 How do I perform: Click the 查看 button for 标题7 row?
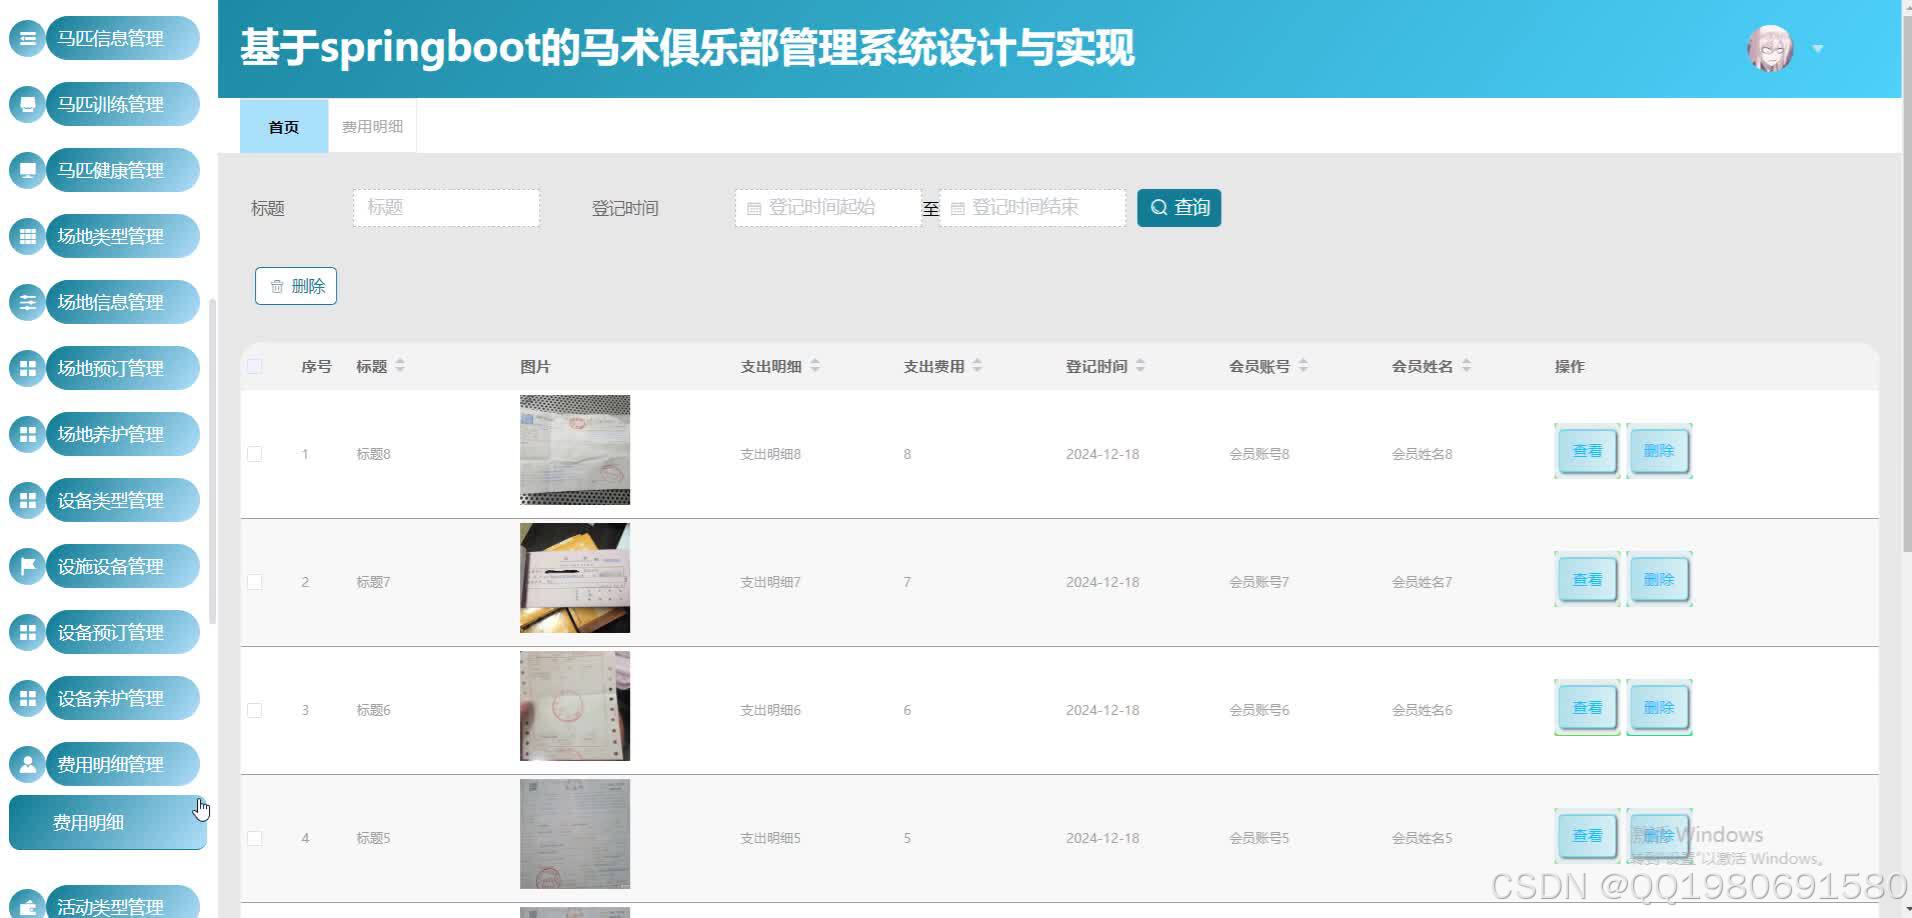point(1586,578)
